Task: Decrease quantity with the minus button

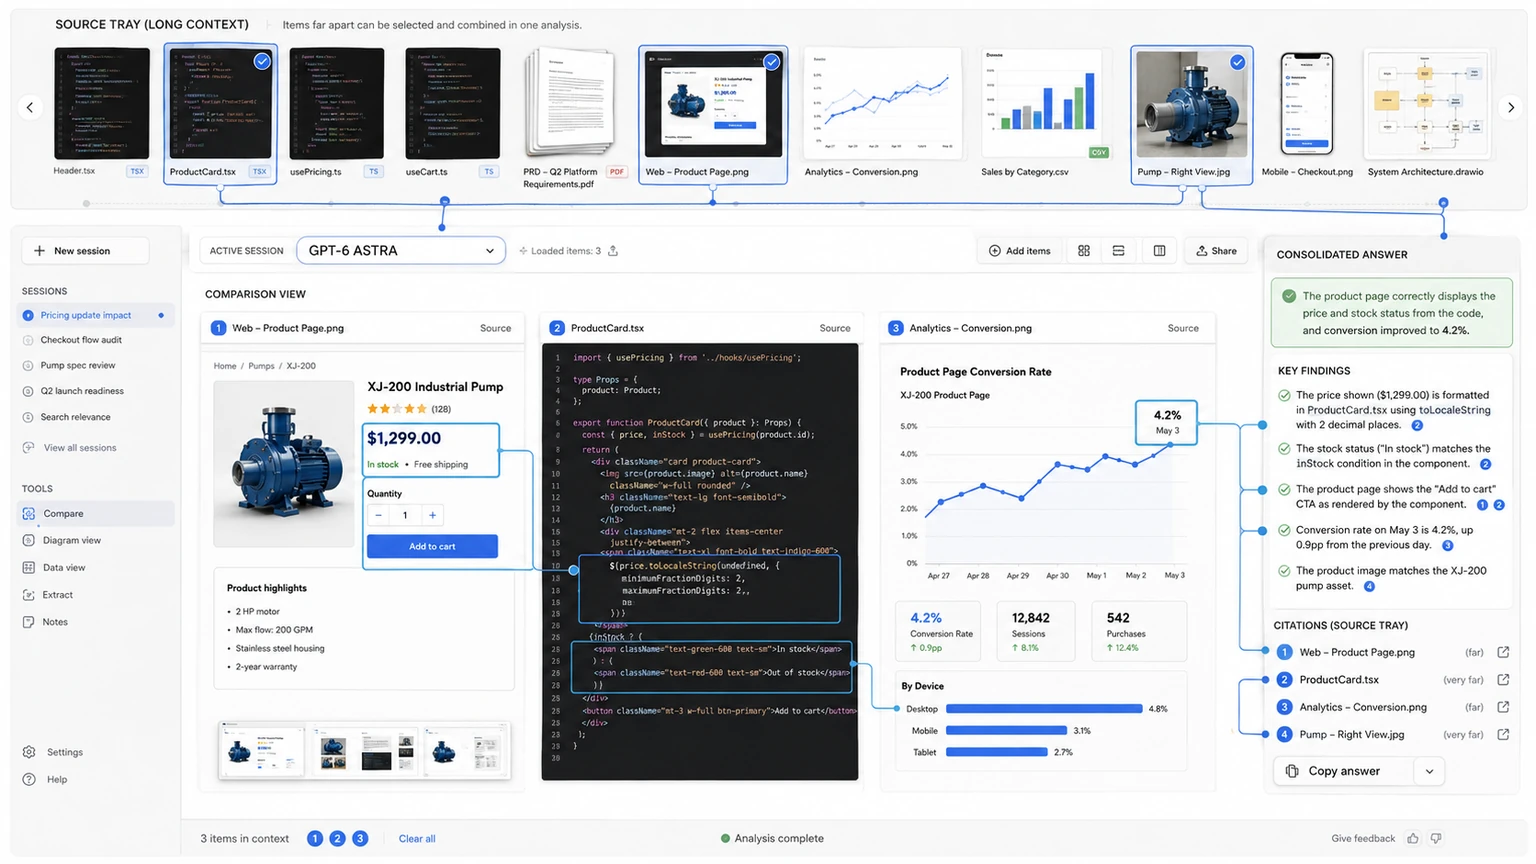Action: pyautogui.click(x=378, y=515)
